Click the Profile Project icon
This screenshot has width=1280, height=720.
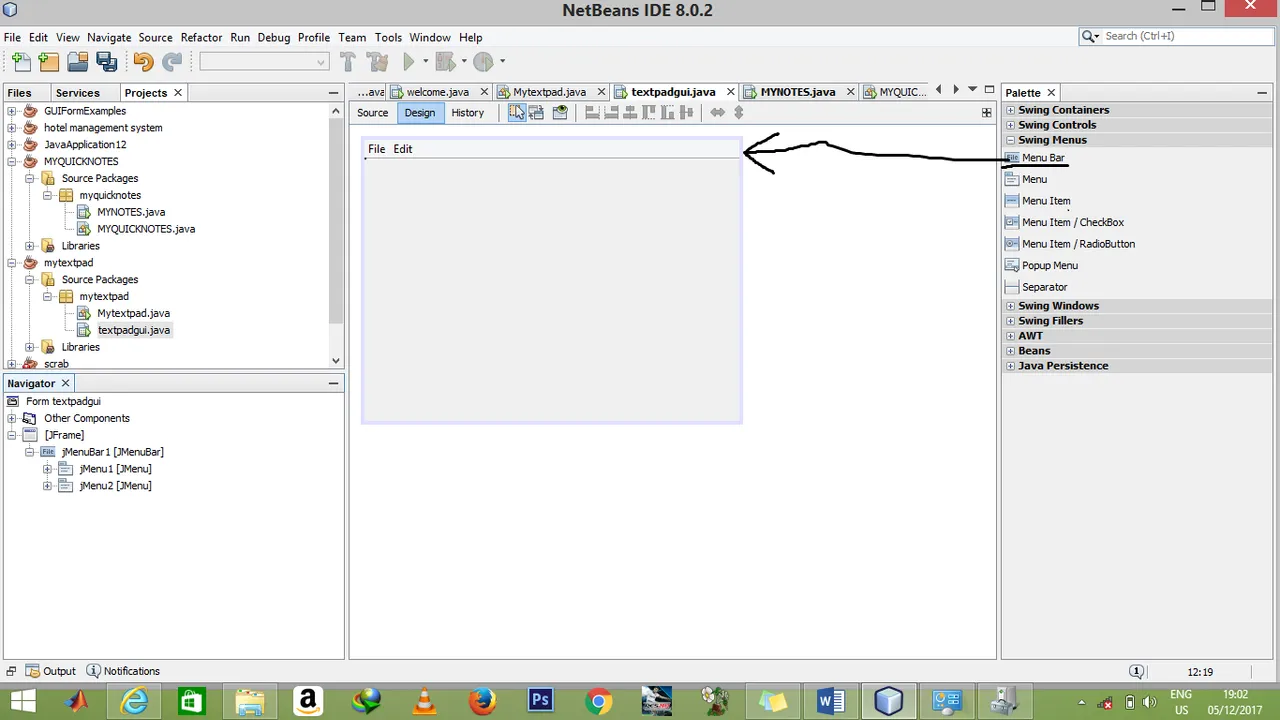pos(483,62)
